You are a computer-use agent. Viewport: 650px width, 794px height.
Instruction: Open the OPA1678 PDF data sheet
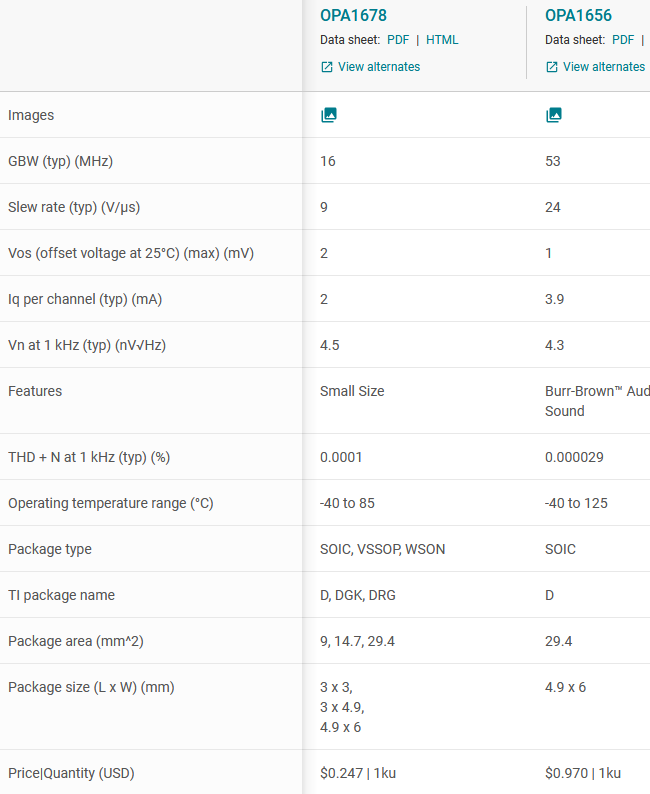pos(398,40)
